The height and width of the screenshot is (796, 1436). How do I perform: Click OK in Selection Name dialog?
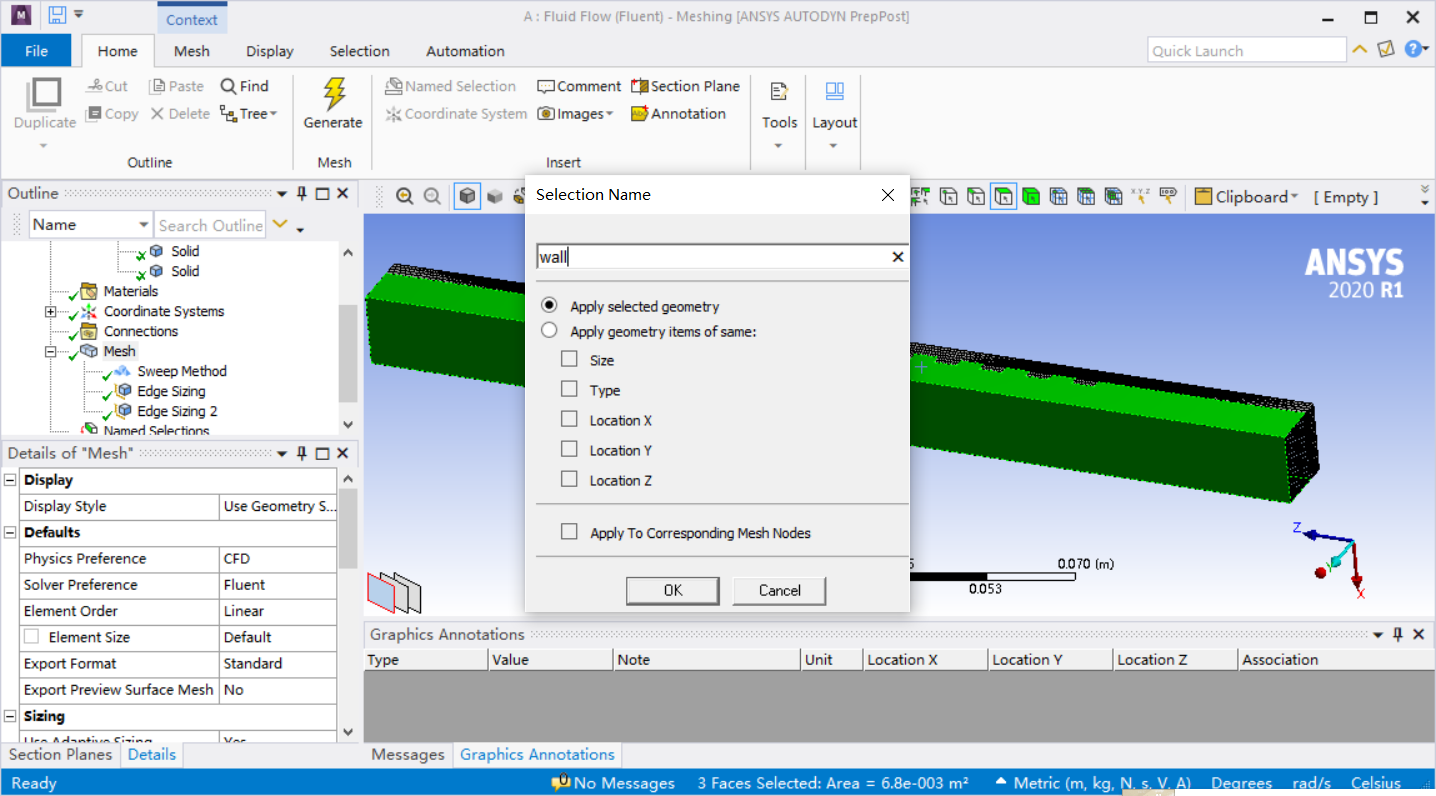[x=673, y=590]
